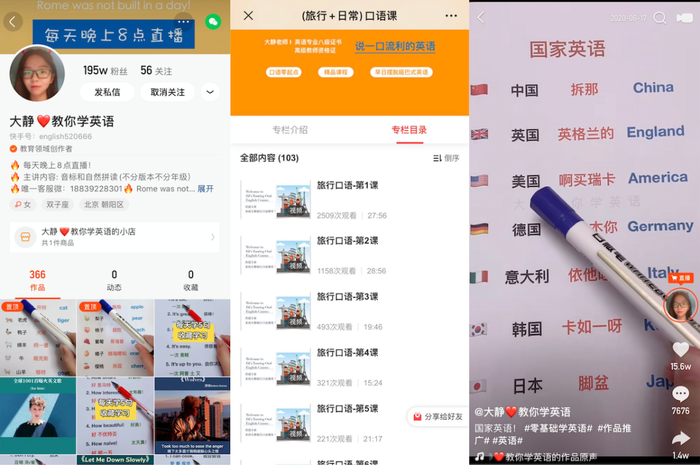
Task: Click the 取消关注 button
Action: coord(167,92)
